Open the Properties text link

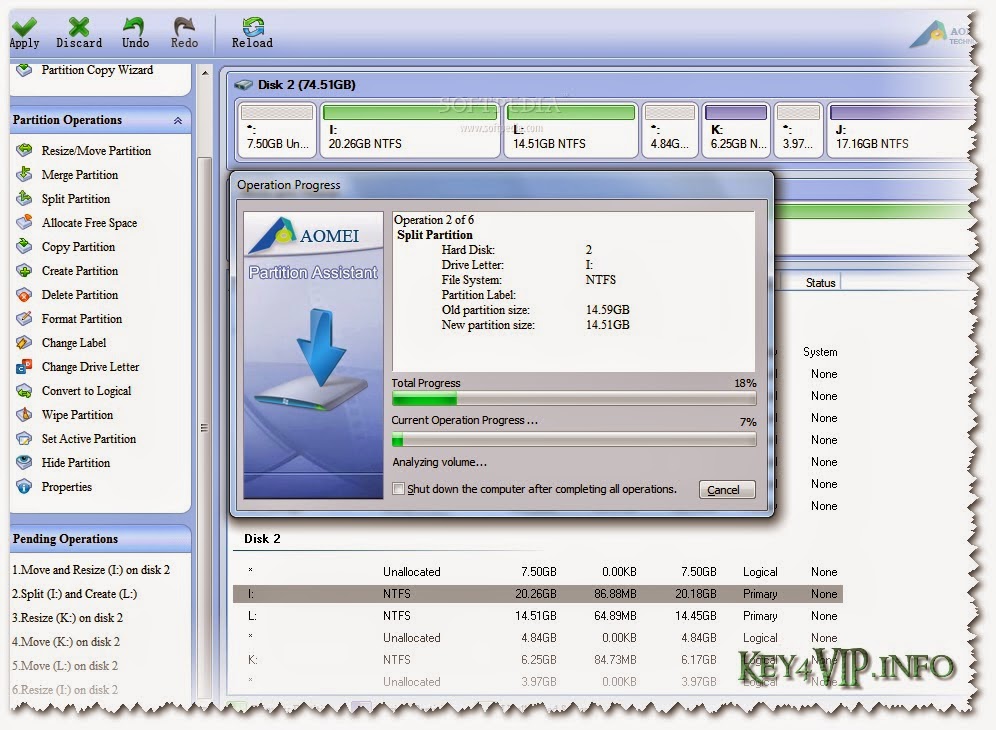[x=67, y=487]
